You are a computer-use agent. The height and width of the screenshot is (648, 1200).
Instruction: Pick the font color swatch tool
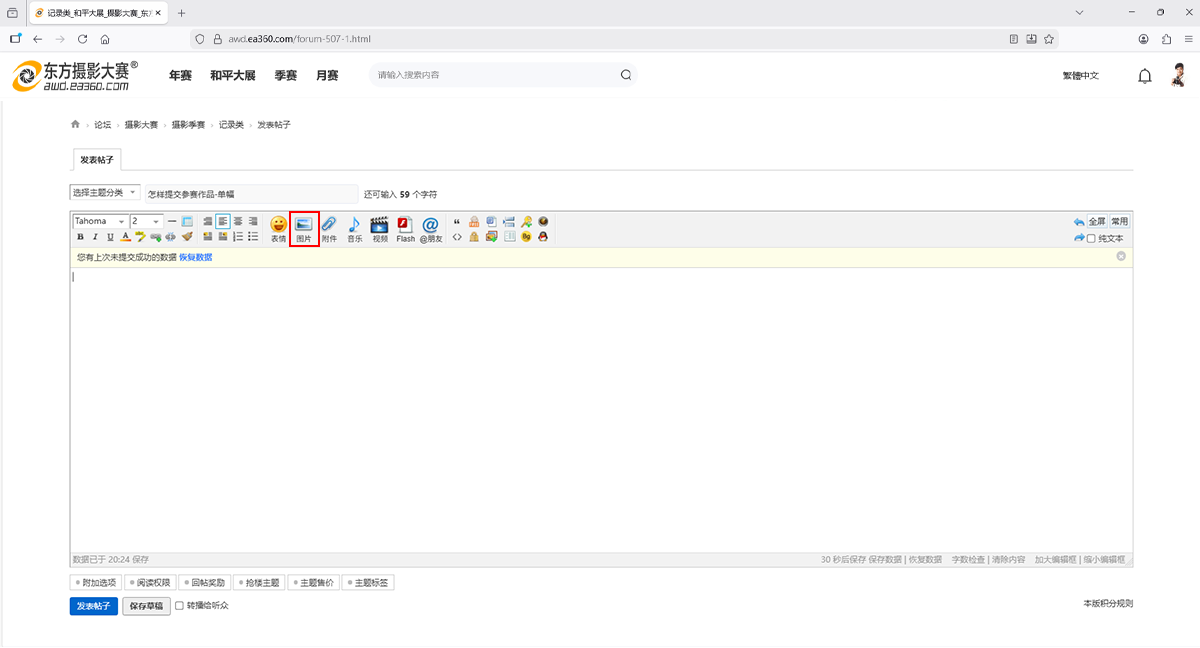pos(125,237)
